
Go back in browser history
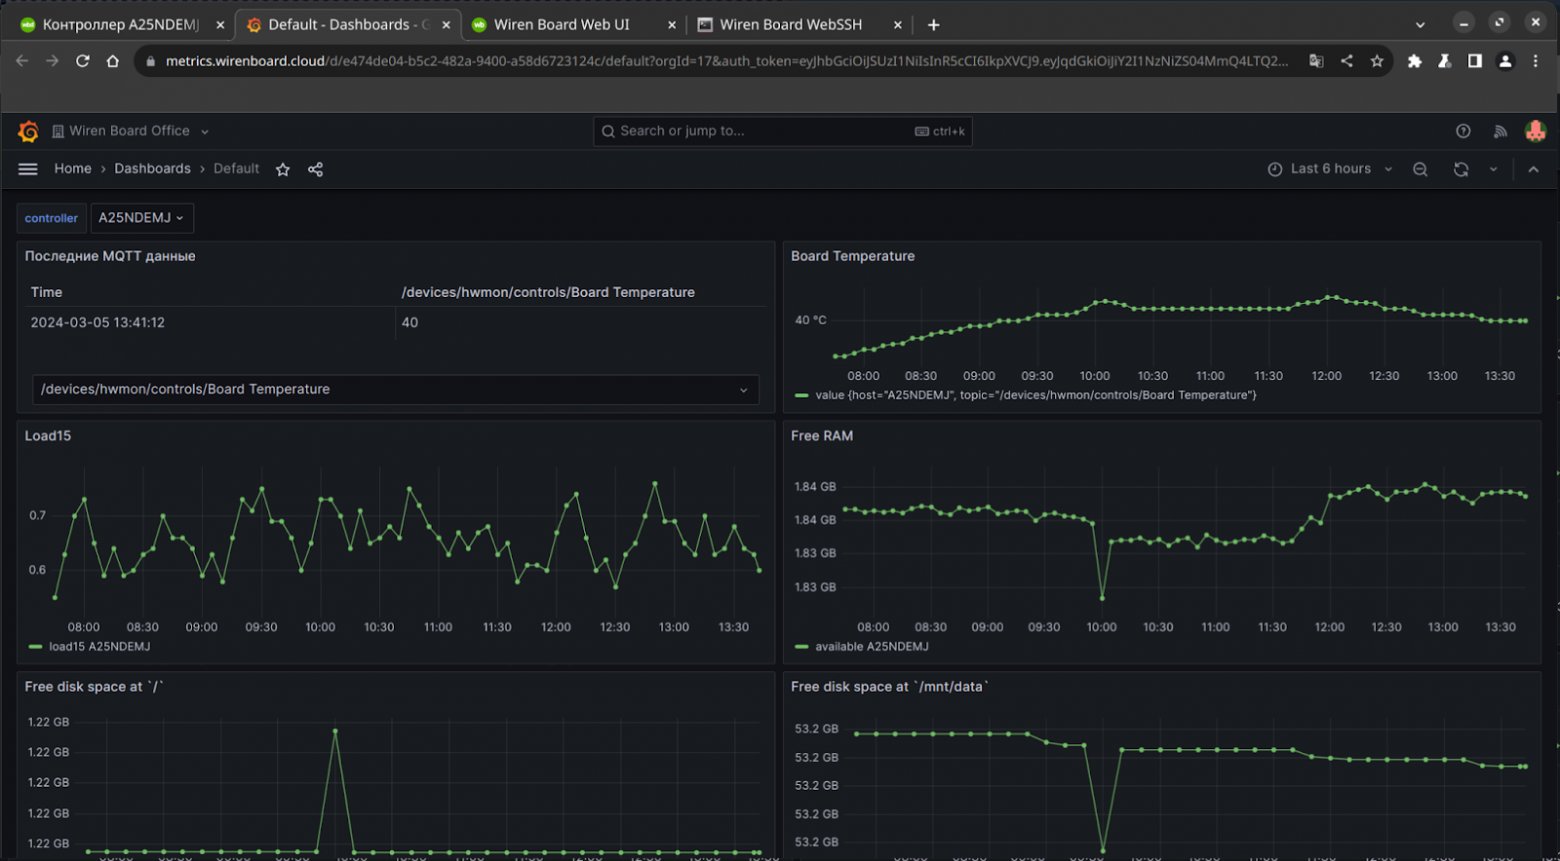point(22,61)
